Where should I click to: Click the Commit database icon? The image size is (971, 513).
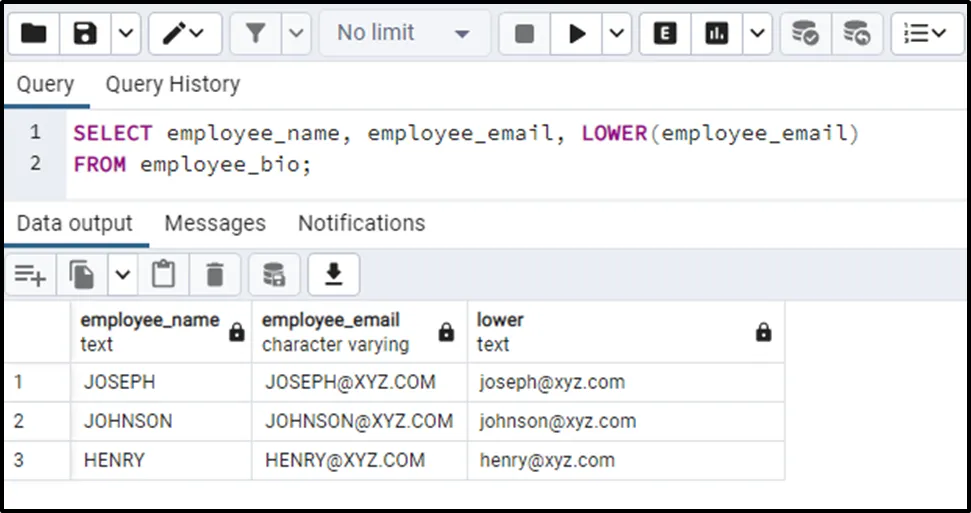[x=805, y=34]
